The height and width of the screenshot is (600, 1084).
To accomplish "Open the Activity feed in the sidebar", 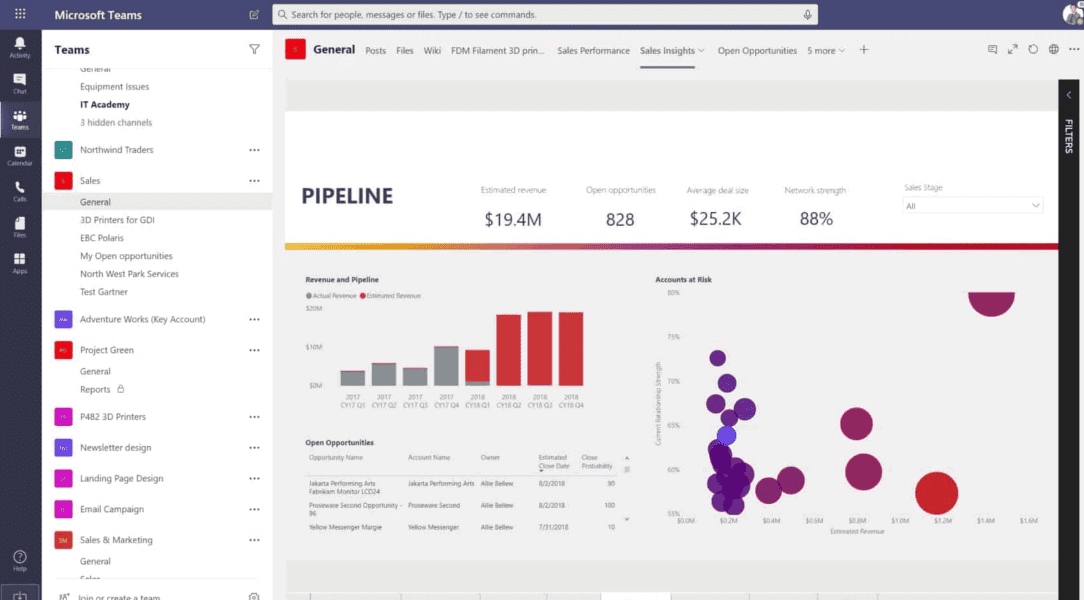I will (x=20, y=46).
